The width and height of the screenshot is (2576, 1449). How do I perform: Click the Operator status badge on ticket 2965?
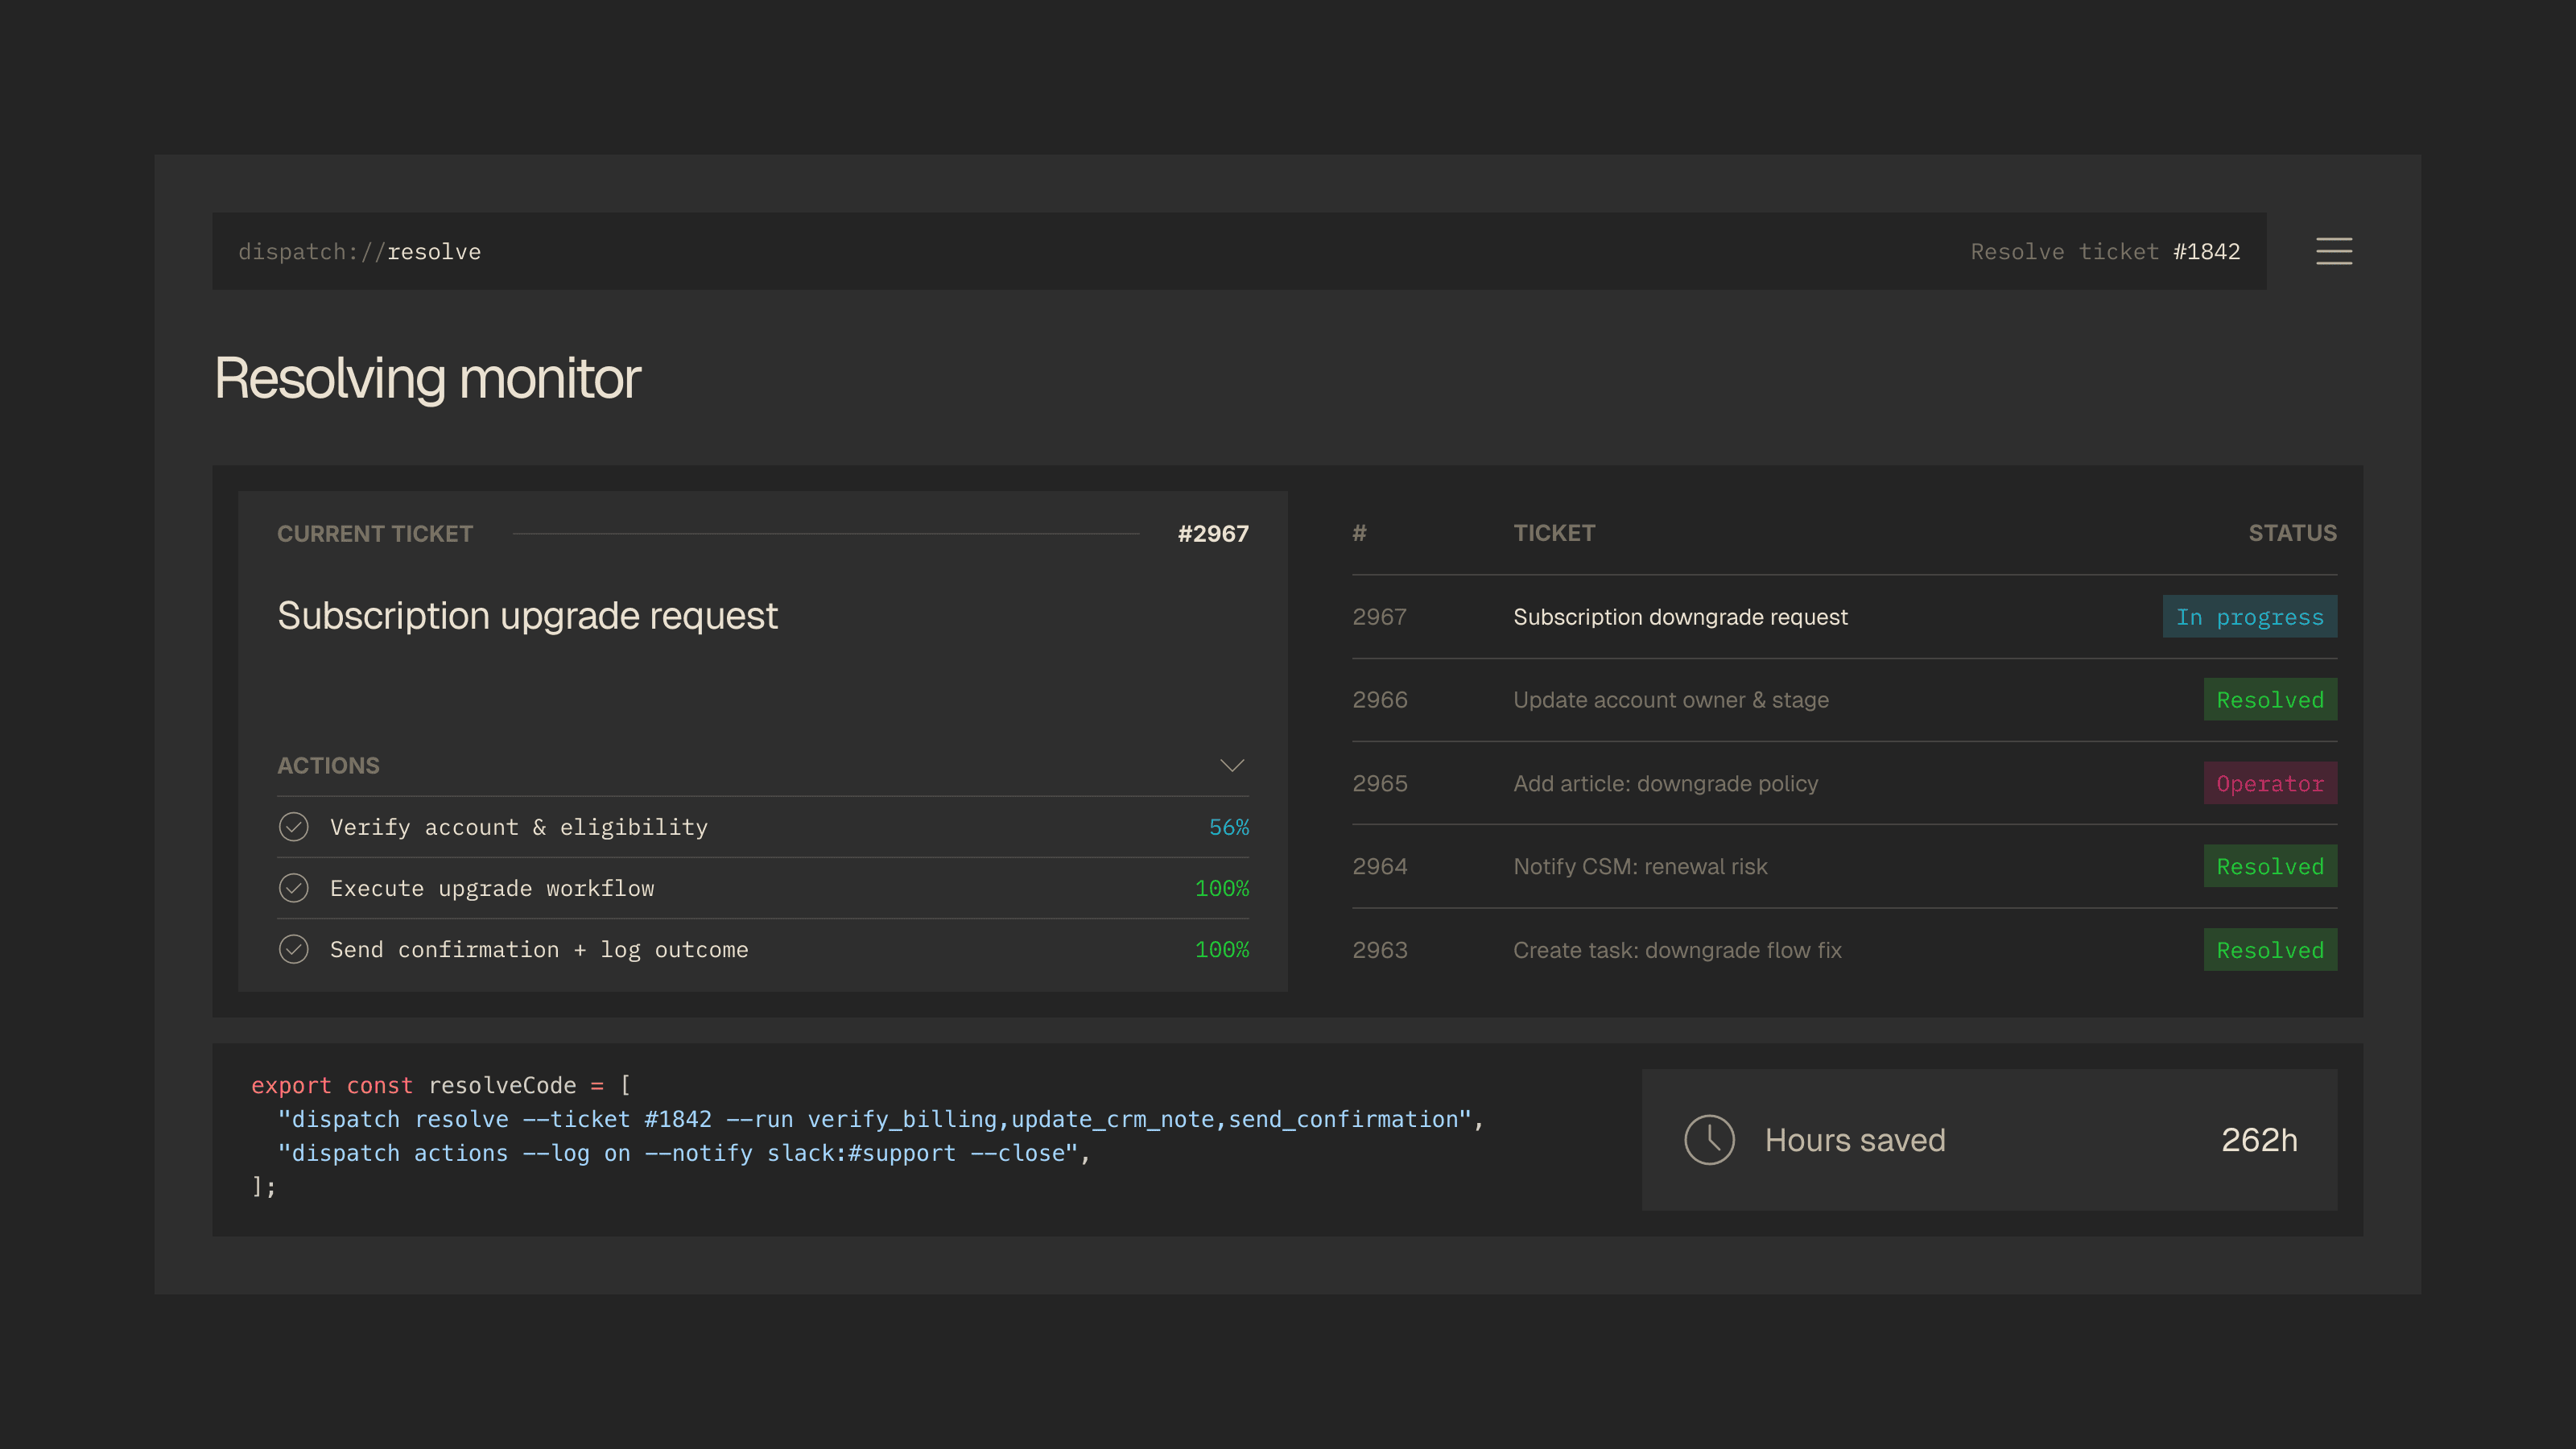[2269, 784]
